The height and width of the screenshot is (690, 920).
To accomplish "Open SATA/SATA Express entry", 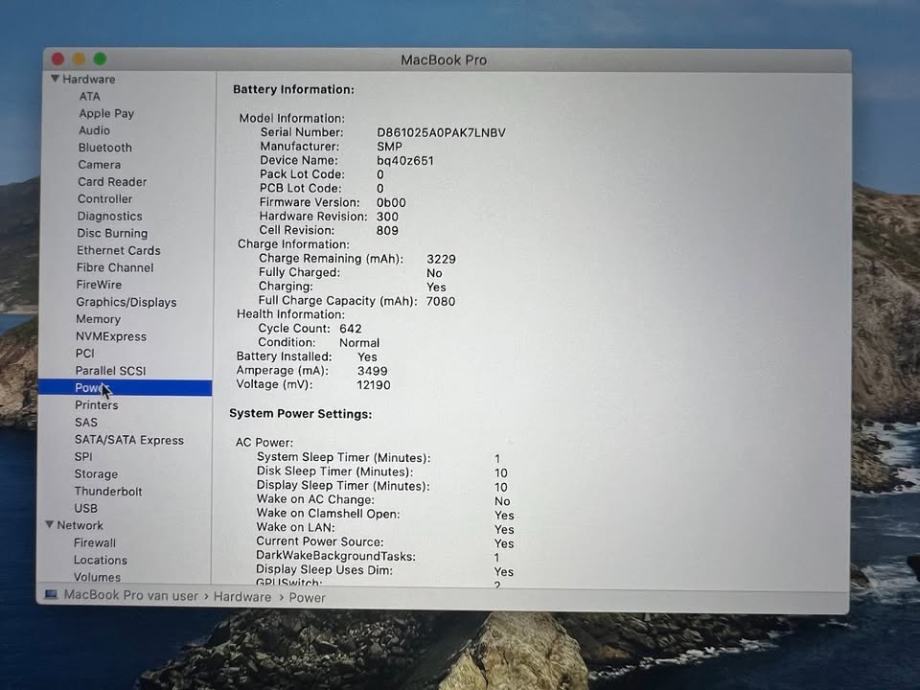I will (x=129, y=440).
